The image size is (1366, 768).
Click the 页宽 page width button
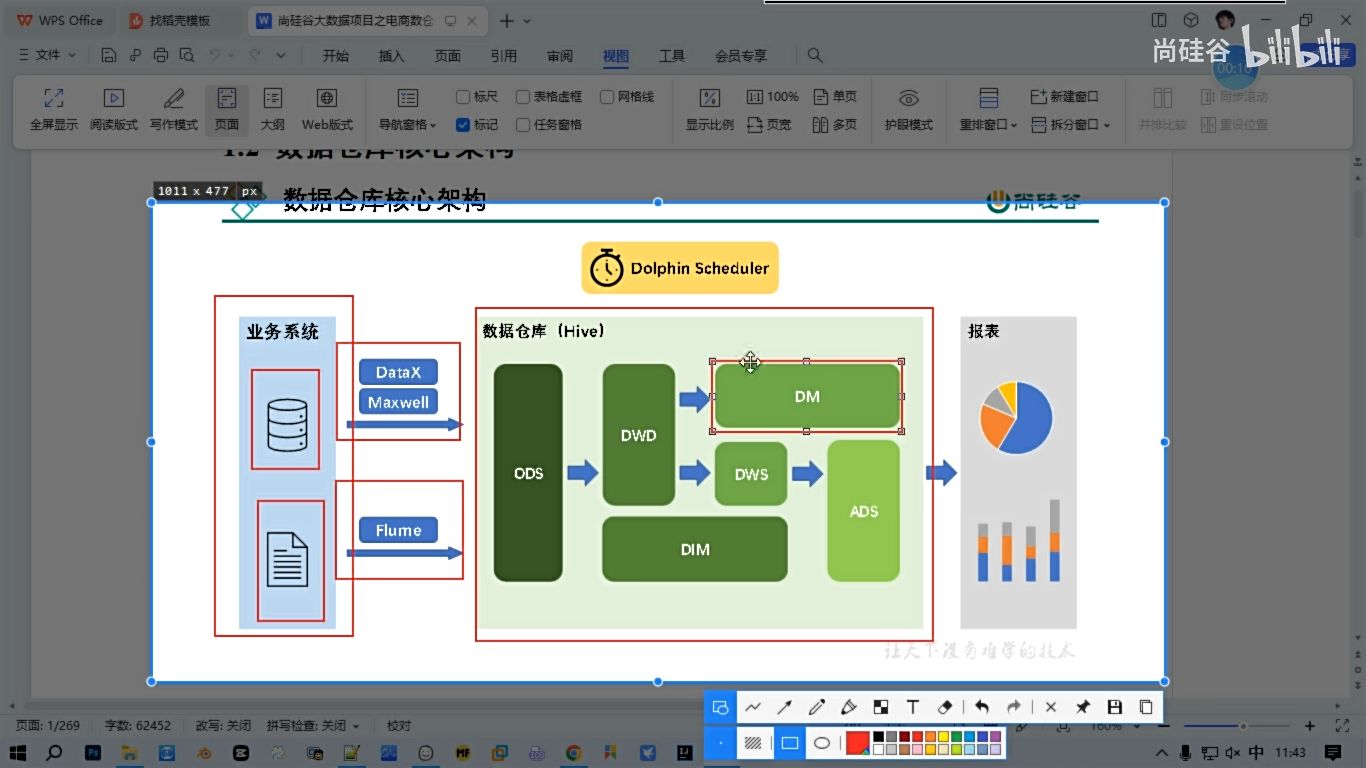[769, 125]
